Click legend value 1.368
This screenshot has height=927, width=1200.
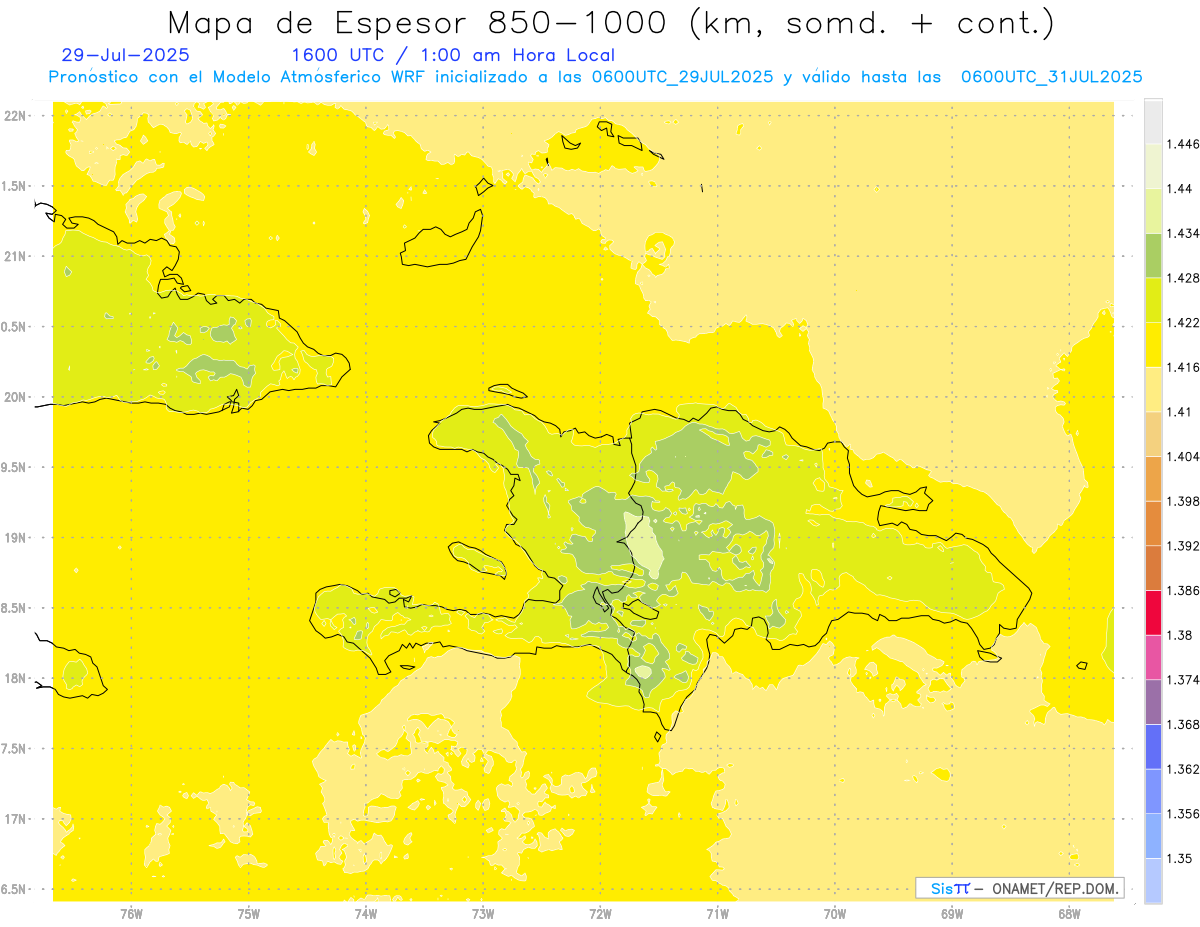click(1183, 724)
